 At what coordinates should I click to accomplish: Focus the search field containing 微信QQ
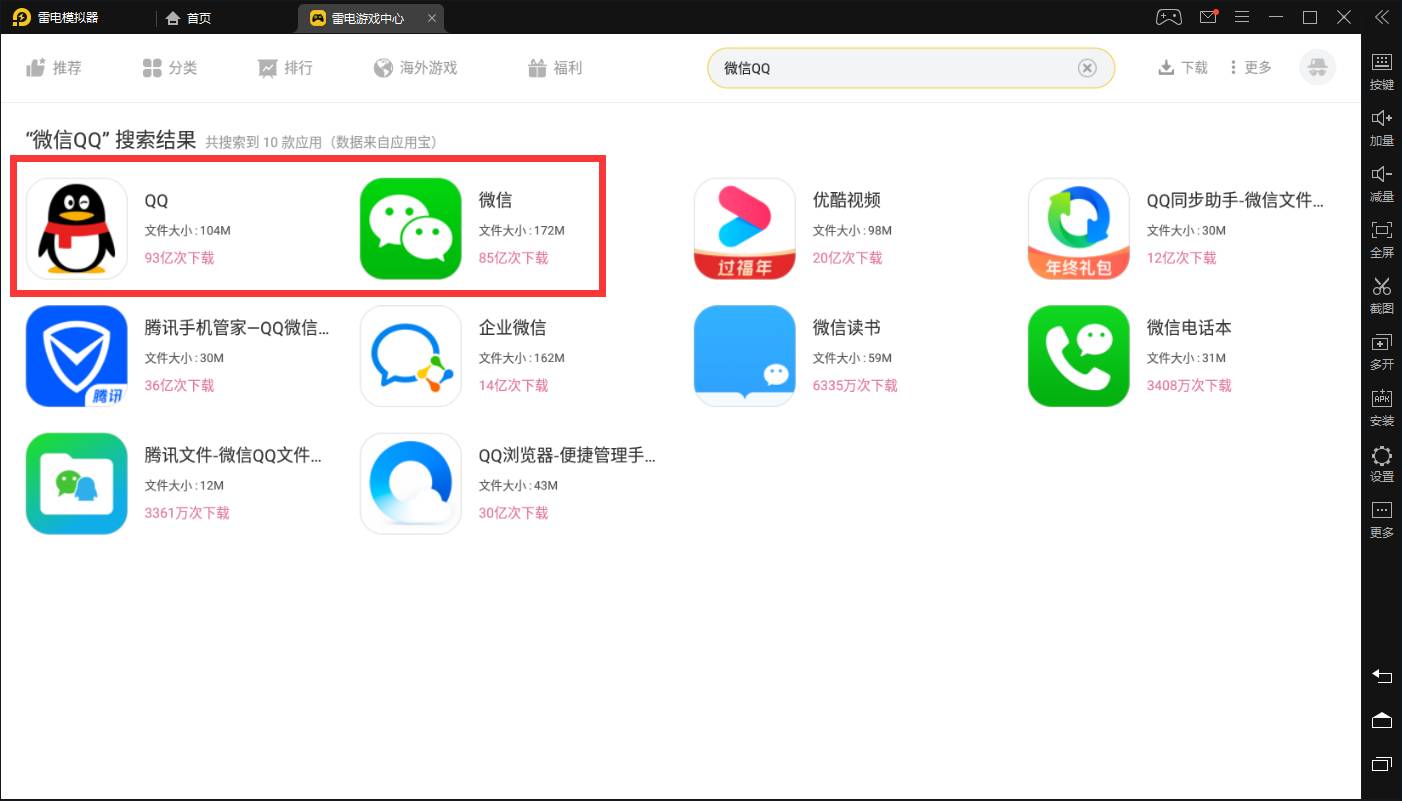click(x=890, y=68)
